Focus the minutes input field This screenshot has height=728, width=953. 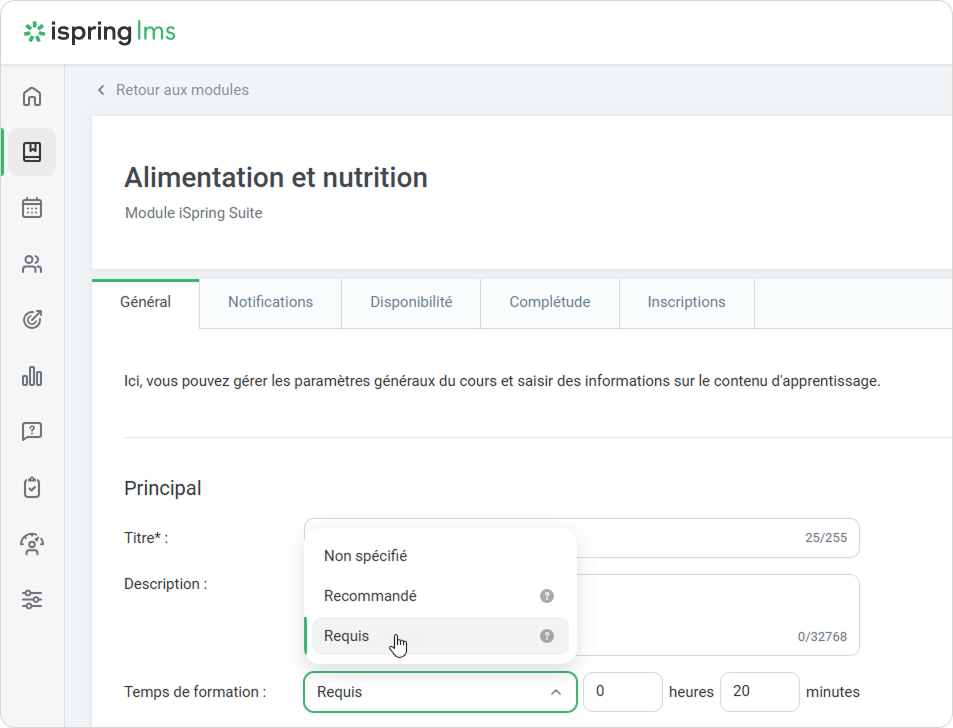758,692
